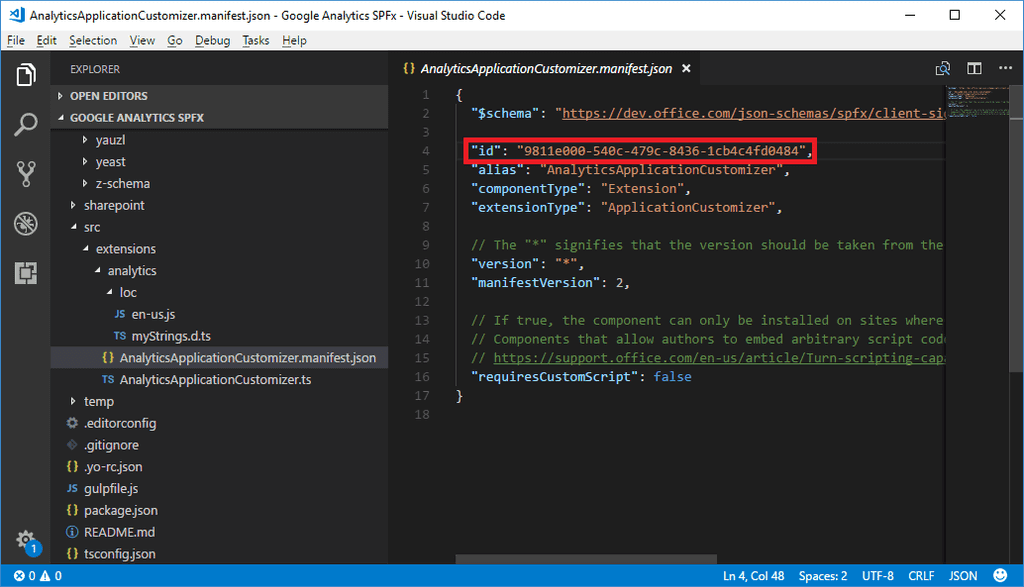The image size is (1024, 587).
Task: Click the Manage gear icon
Action: 26,538
